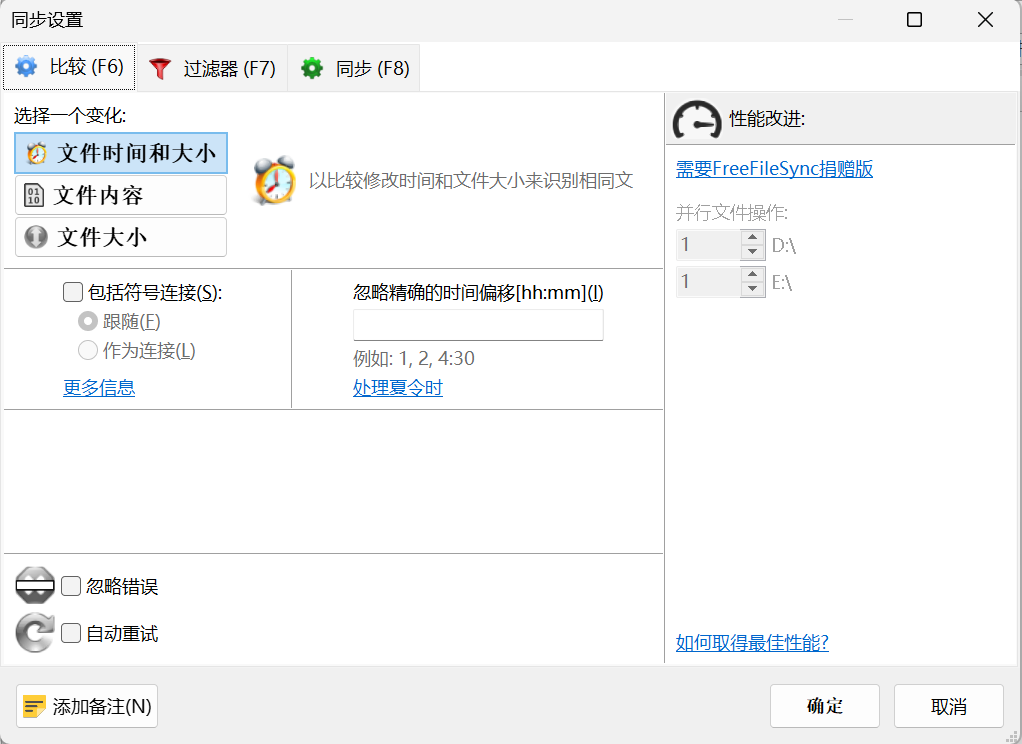
Task: Click the sticky note icon on 添加备注
Action: coord(32,705)
